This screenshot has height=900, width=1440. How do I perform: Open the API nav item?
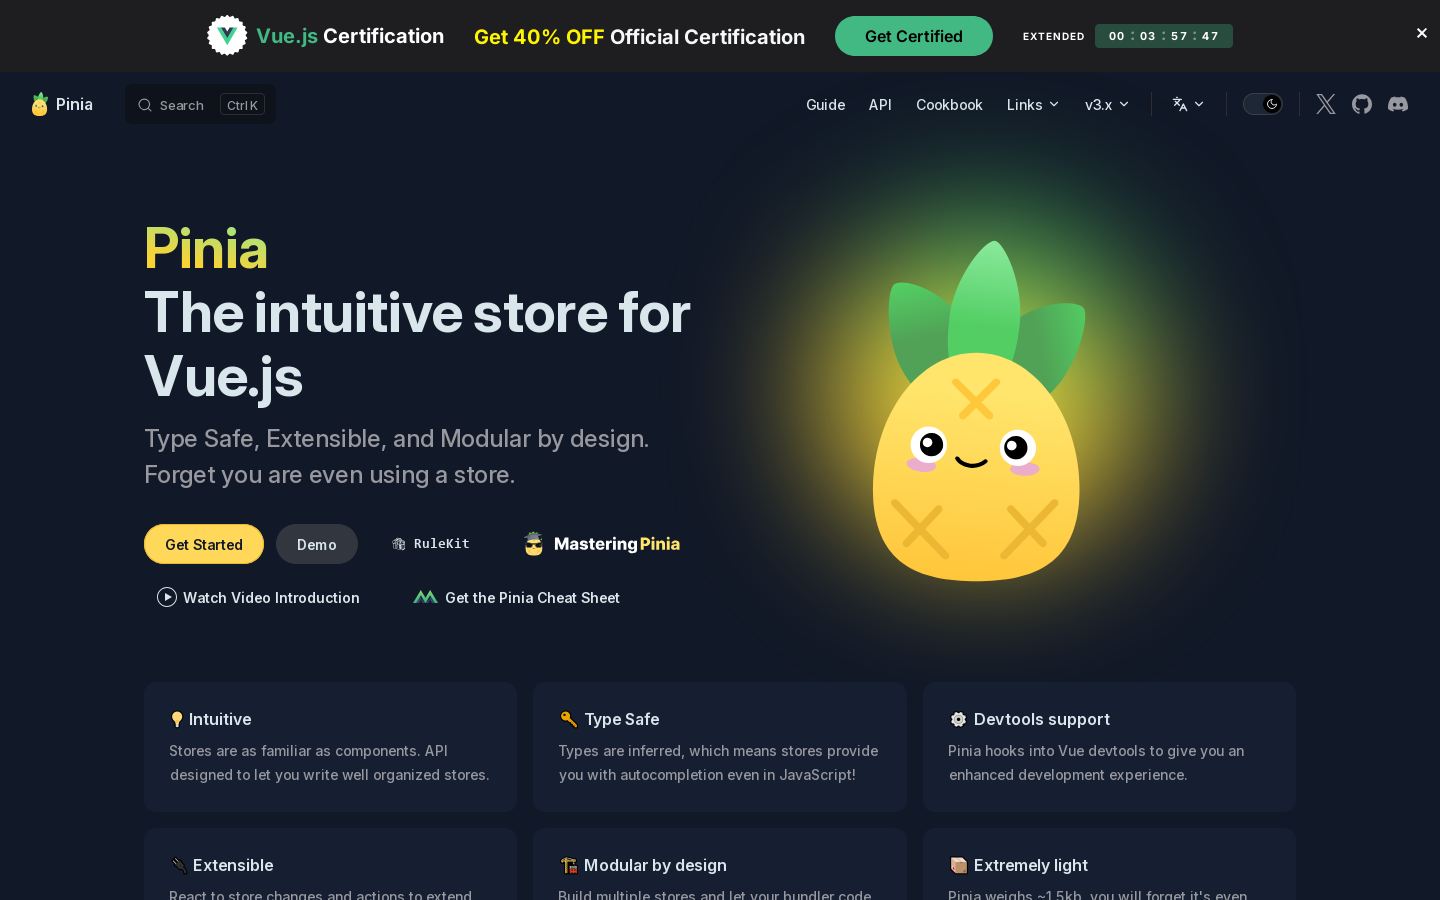pos(880,105)
